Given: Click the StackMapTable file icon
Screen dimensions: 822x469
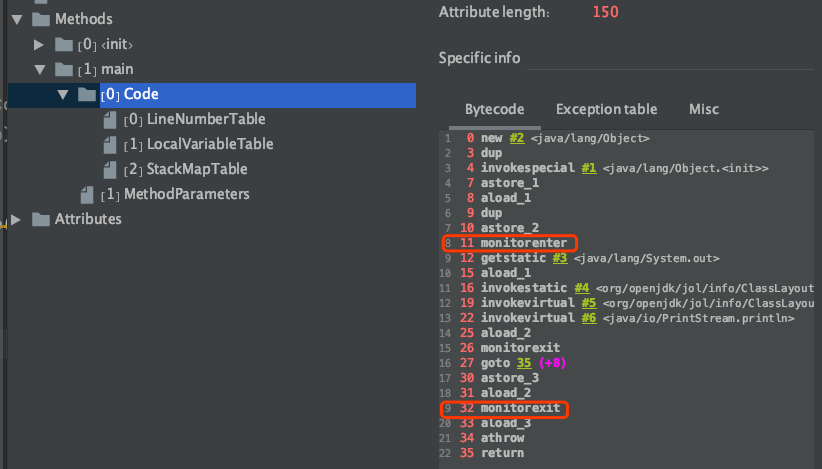Looking at the screenshot, I should tap(109, 169).
